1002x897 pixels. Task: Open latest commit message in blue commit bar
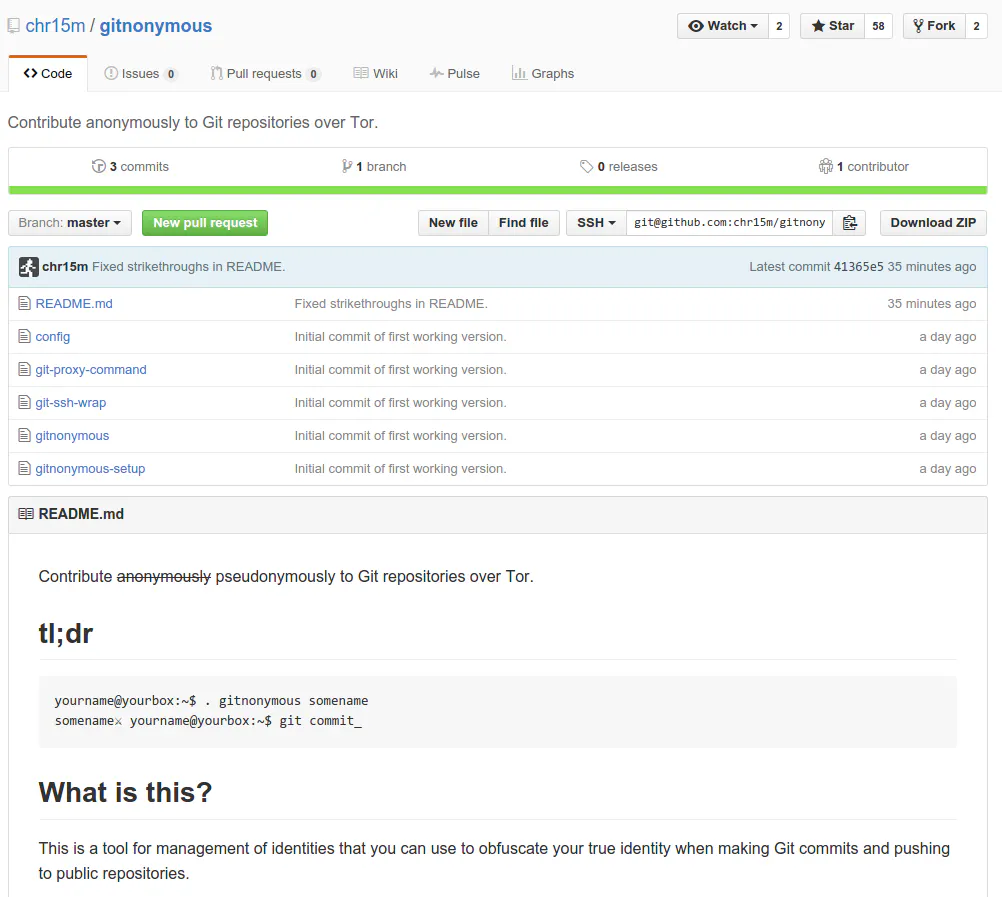(189, 266)
